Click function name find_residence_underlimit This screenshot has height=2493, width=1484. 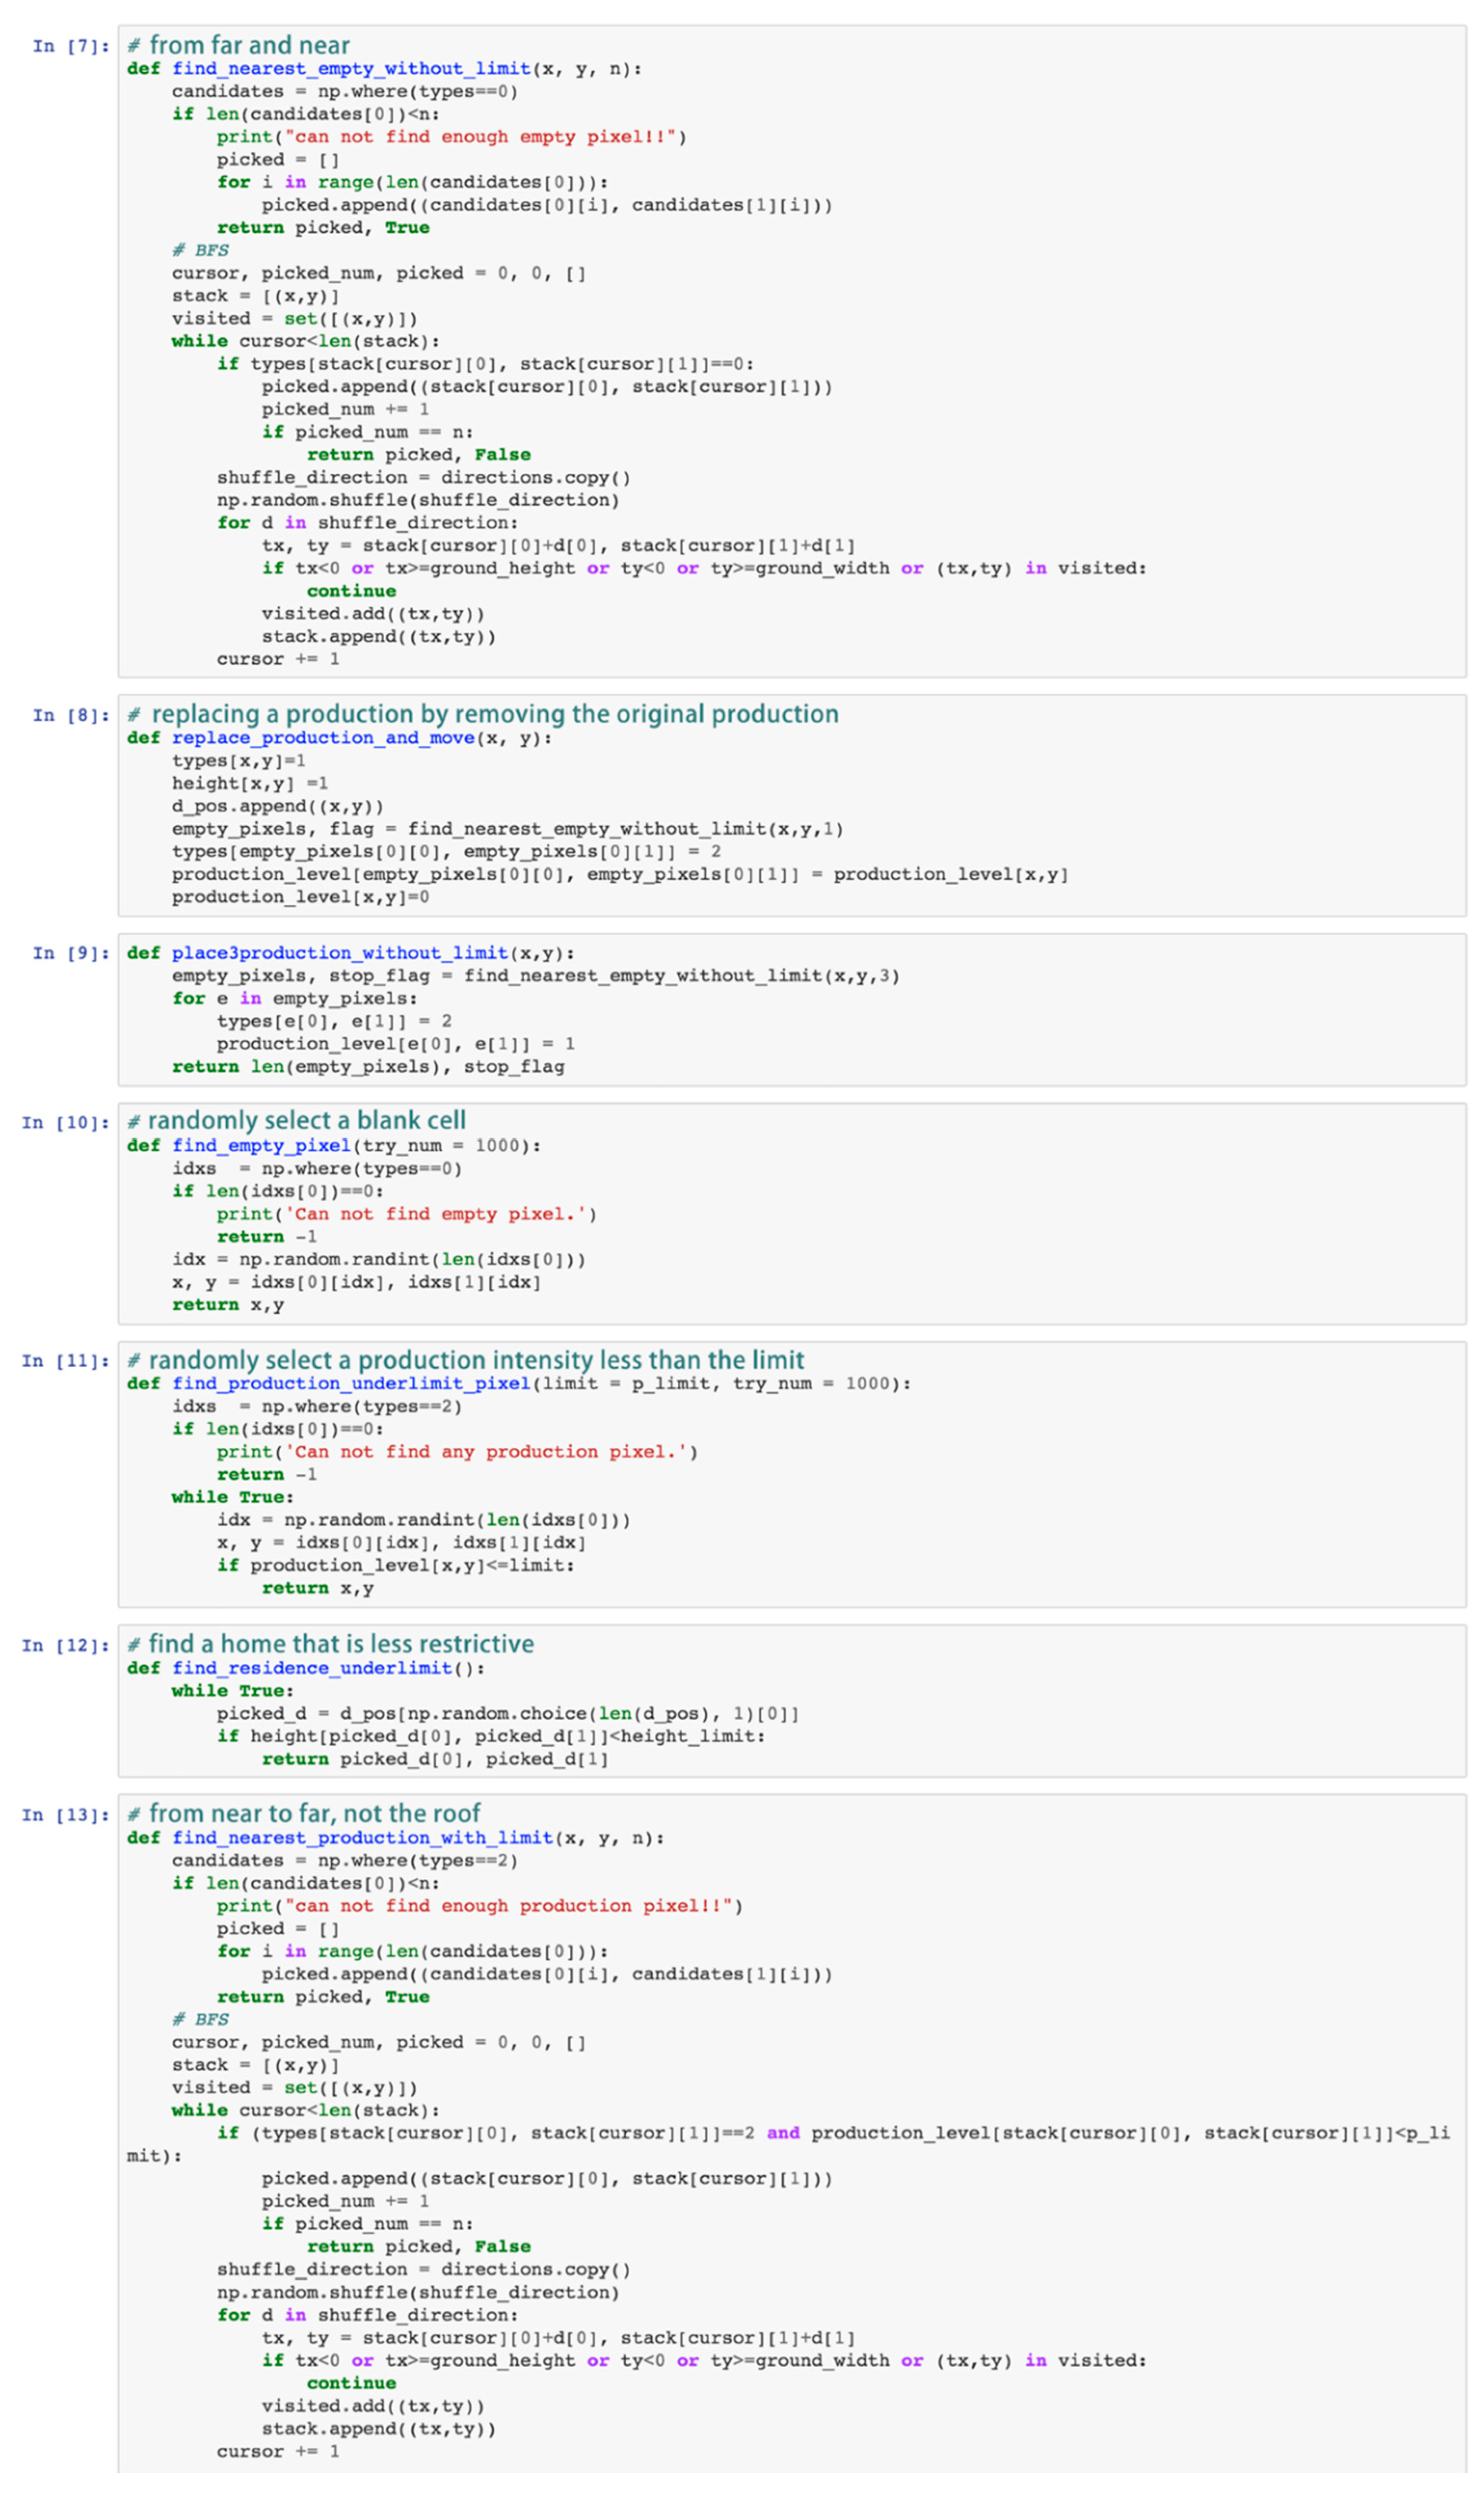point(312,1668)
